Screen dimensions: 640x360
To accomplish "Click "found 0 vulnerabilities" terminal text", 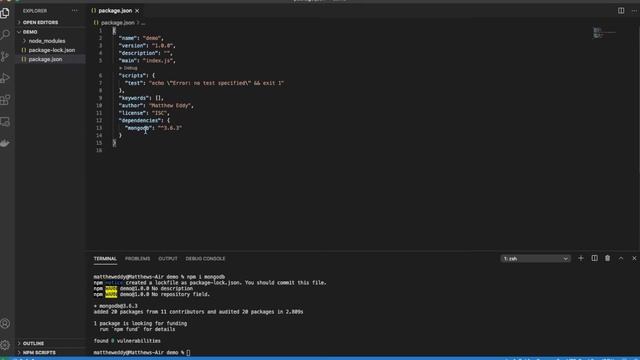I will 127,341.
